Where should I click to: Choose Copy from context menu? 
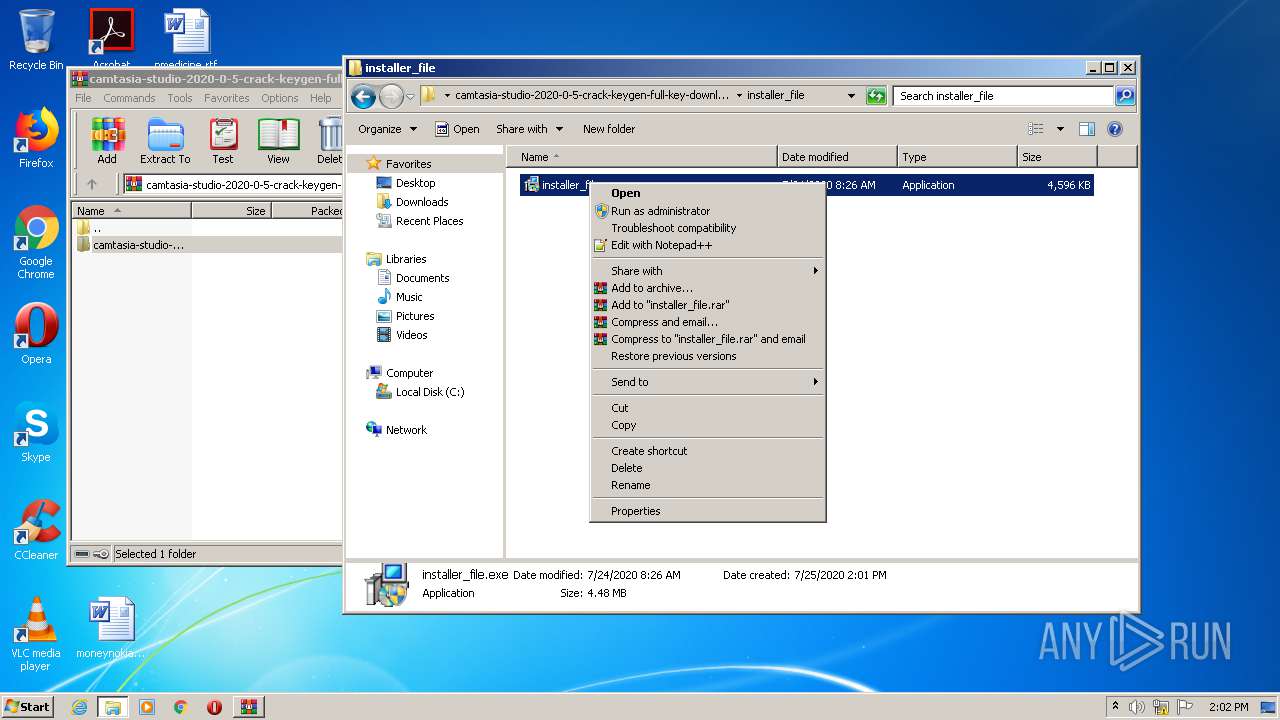click(x=707, y=425)
